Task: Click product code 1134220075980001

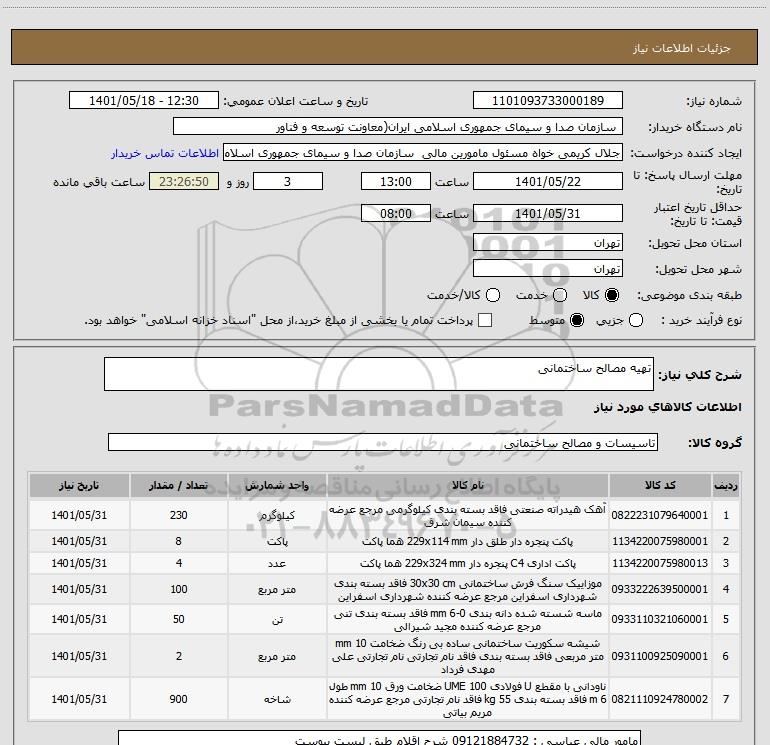Action: point(660,541)
